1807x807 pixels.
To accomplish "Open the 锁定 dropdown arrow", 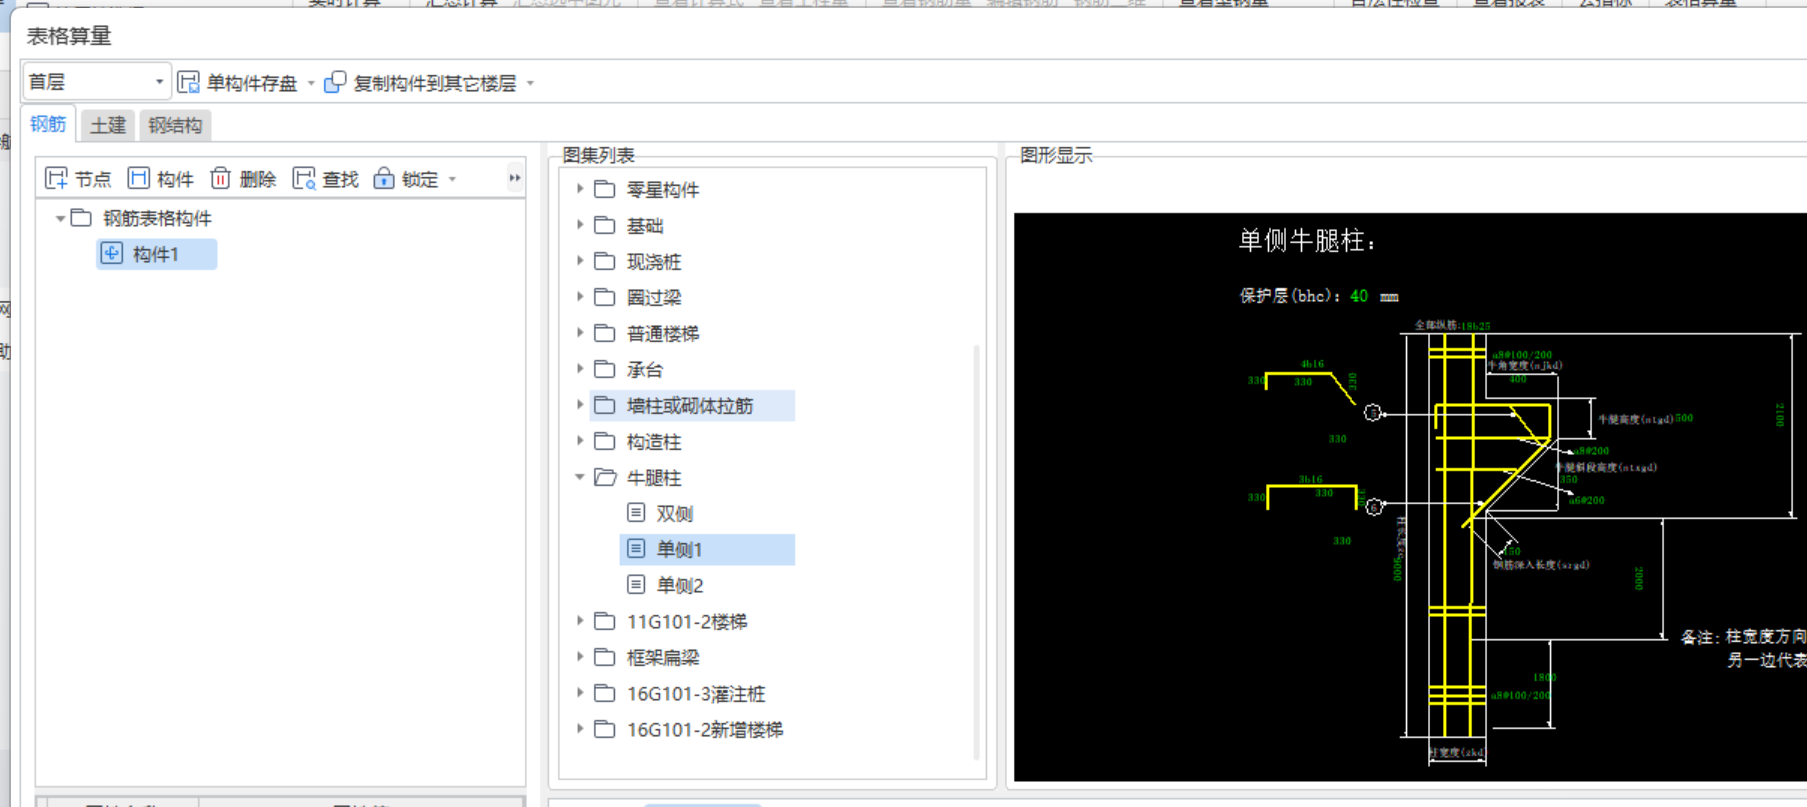I will (453, 179).
